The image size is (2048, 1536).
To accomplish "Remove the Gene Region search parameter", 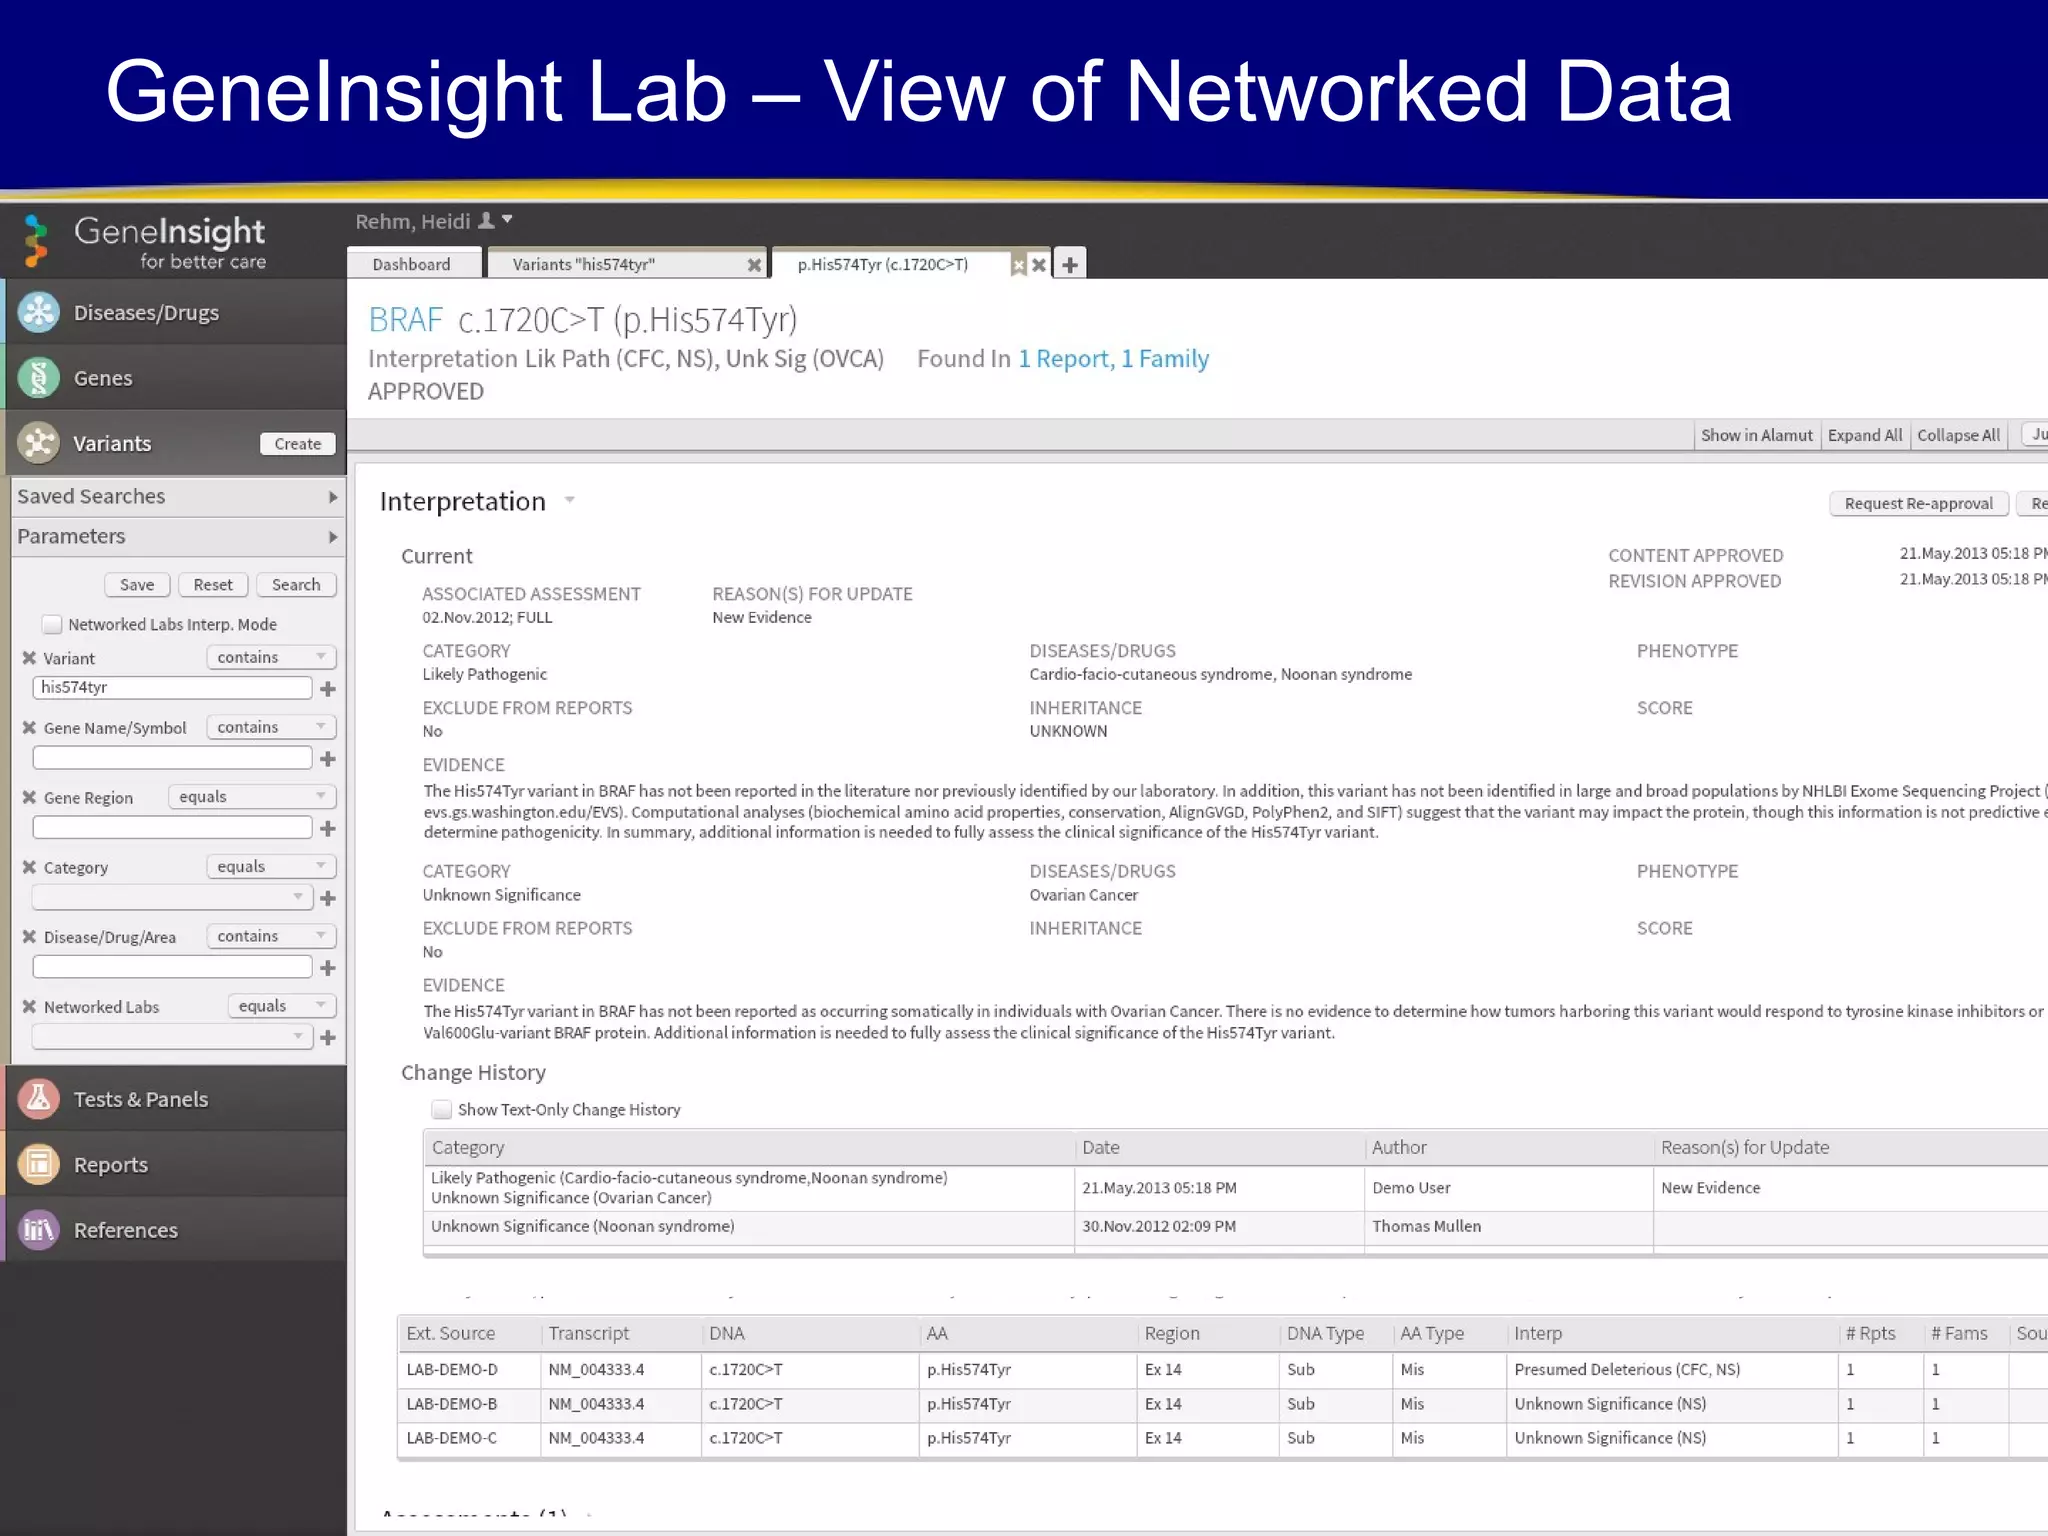I will (x=29, y=797).
